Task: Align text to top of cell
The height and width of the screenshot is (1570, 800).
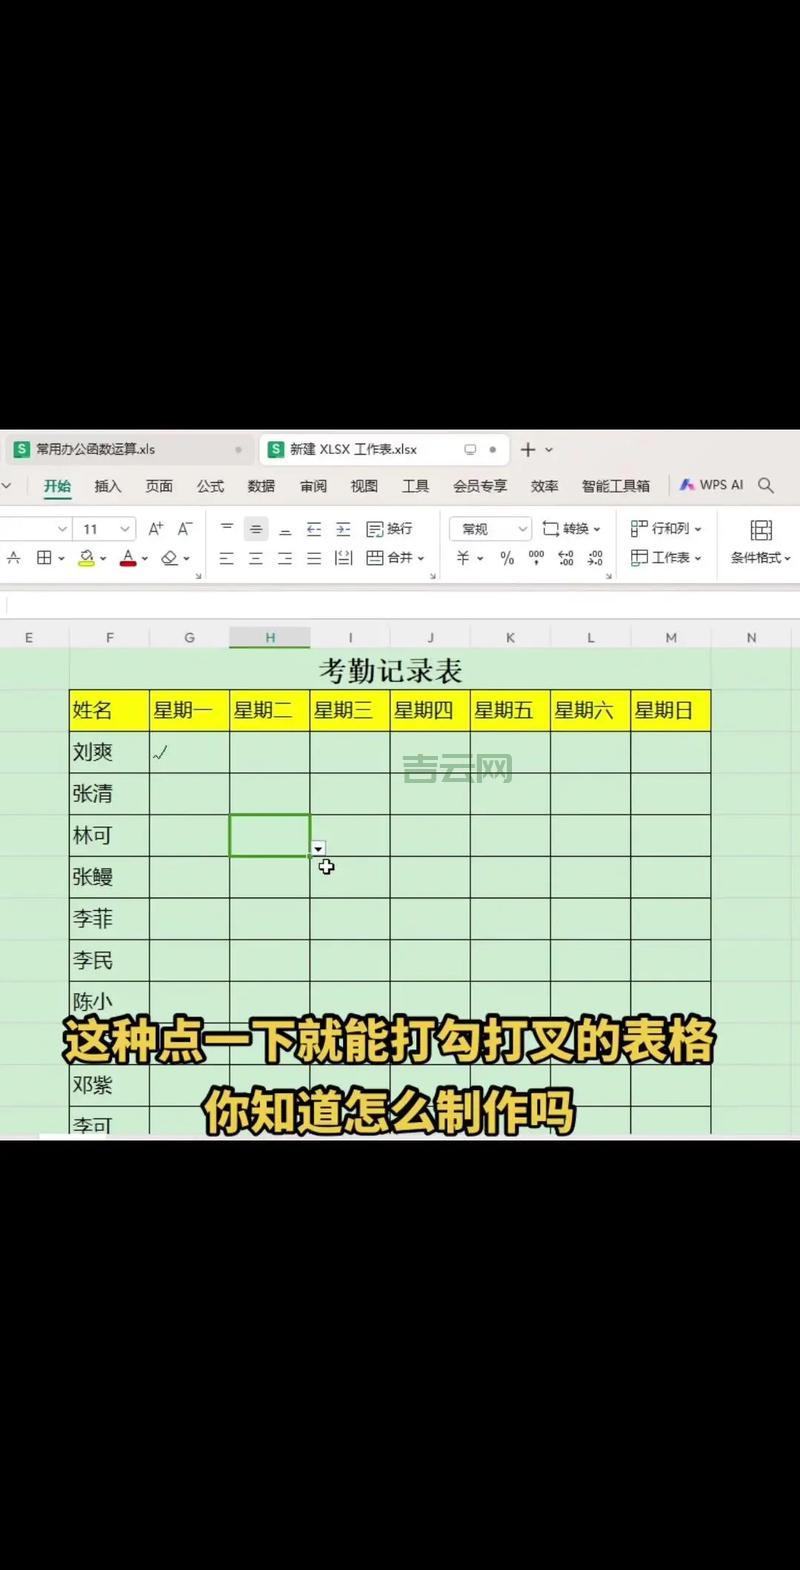Action: (227, 528)
